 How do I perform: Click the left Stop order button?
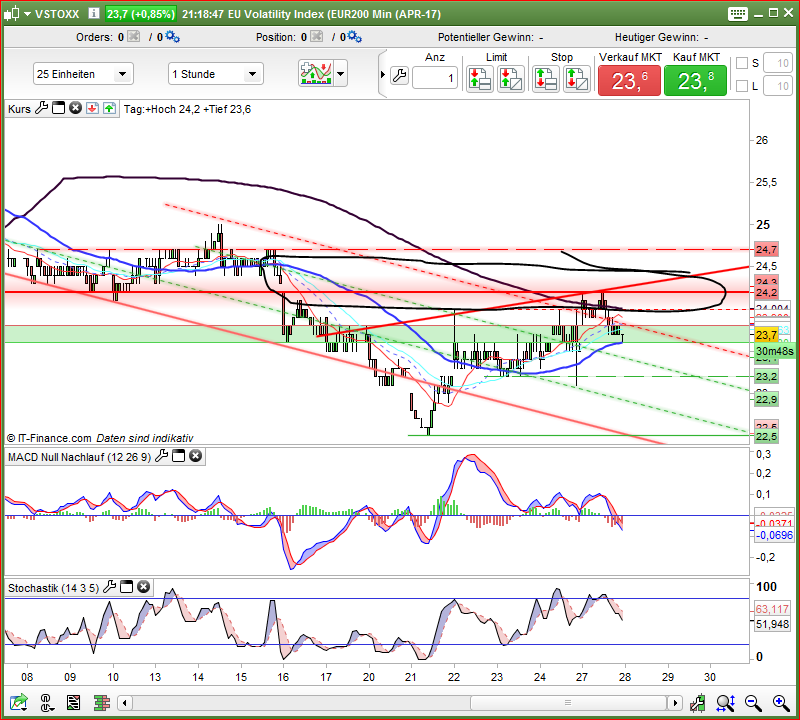[547, 79]
